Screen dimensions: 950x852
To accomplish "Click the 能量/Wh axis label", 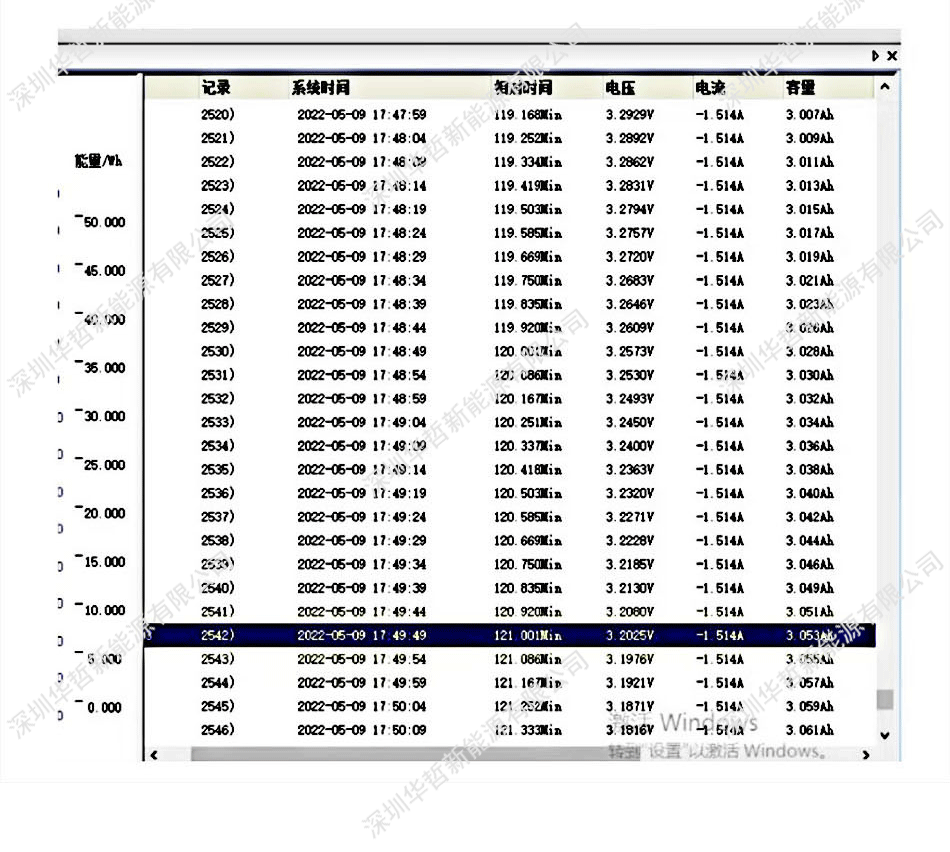I will pyautogui.click(x=98, y=161).
